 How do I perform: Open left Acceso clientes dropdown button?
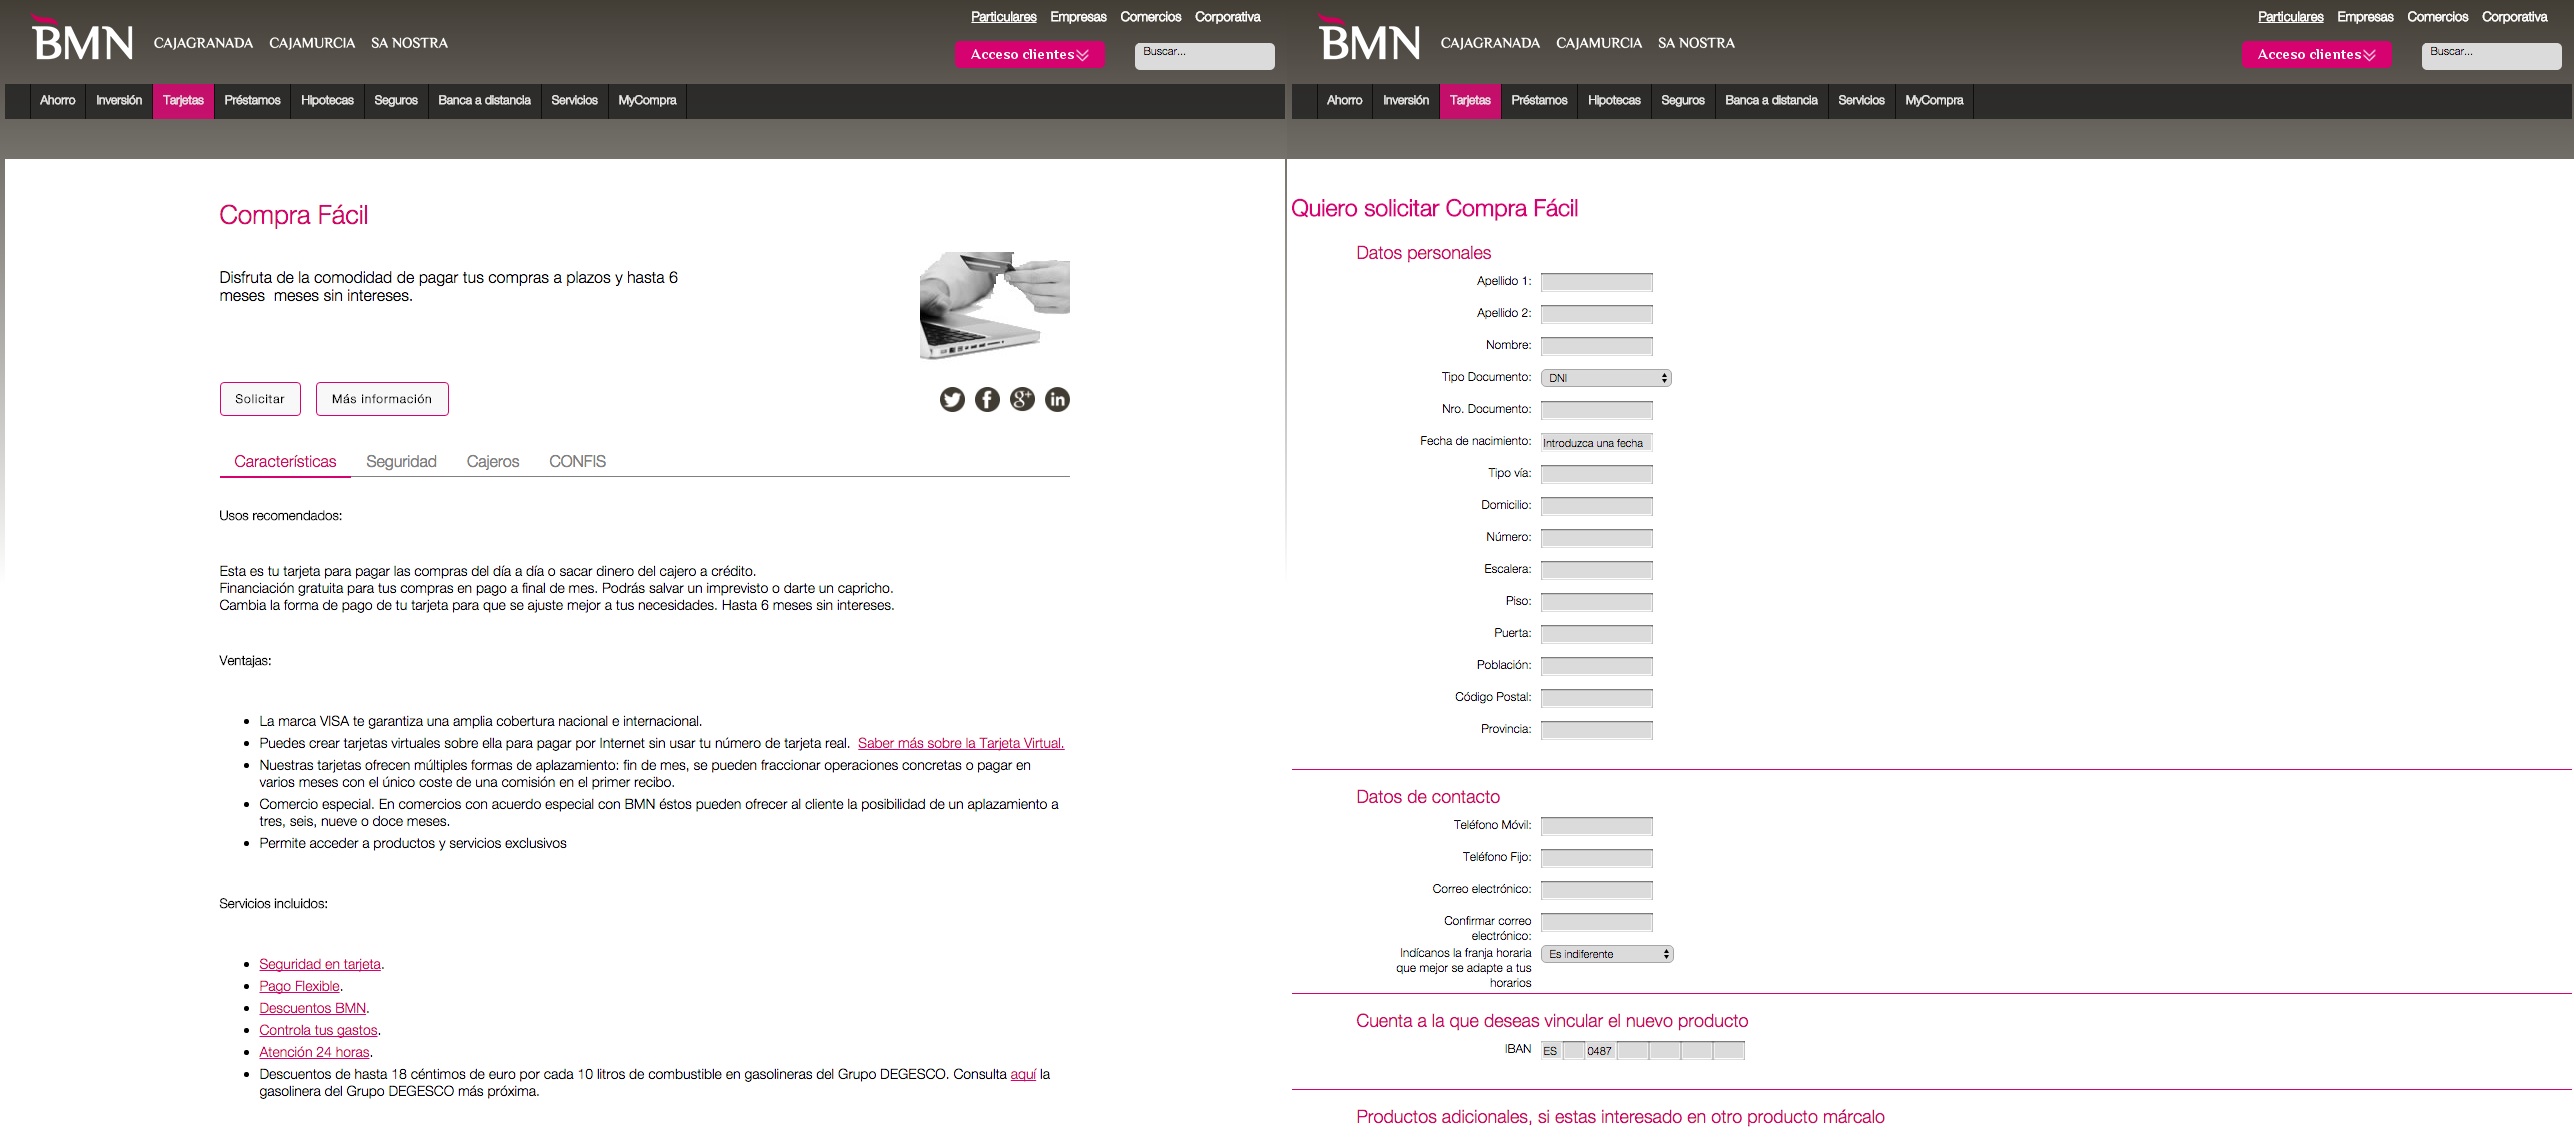tap(1029, 54)
